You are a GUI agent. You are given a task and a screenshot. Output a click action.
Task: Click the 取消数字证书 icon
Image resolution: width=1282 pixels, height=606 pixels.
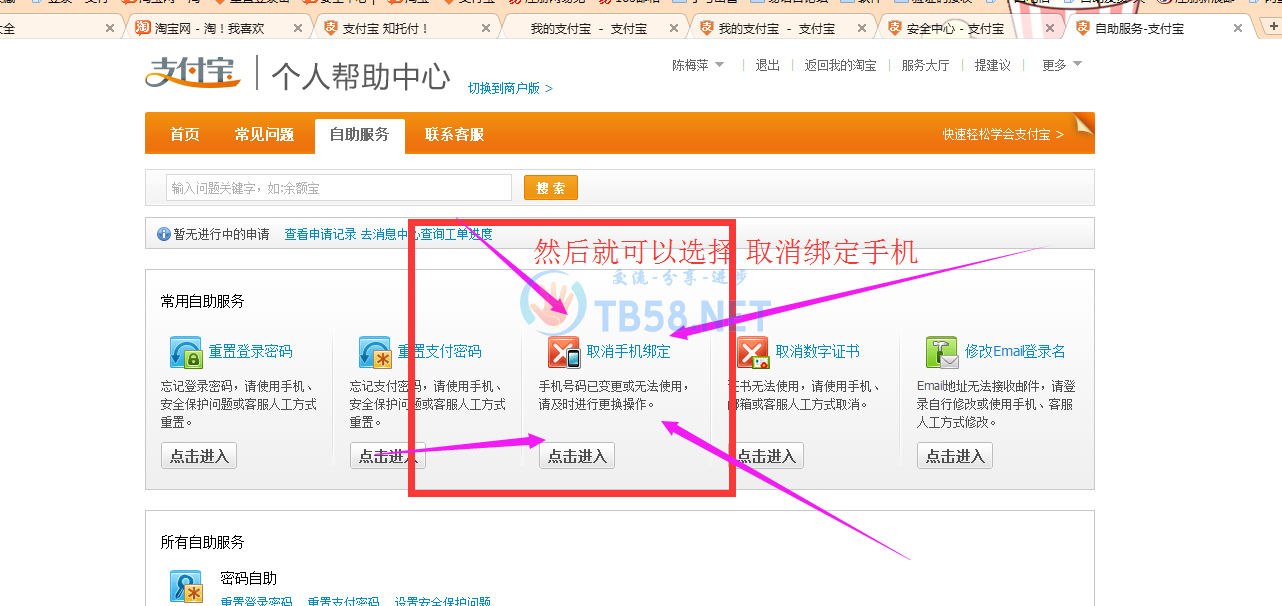coord(753,353)
